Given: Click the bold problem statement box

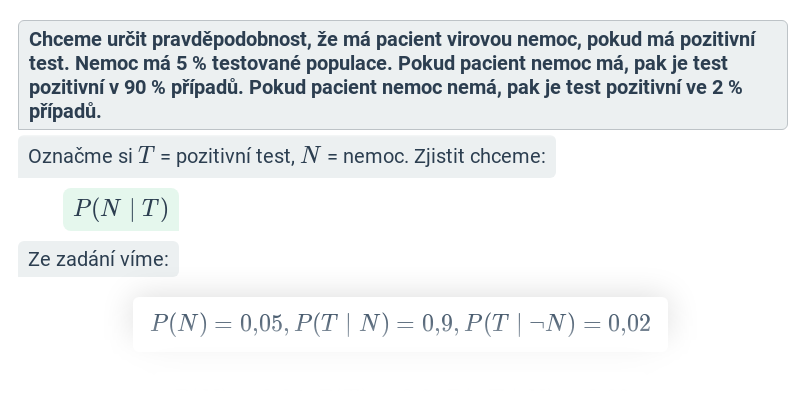Looking at the screenshot, I should click(403, 75).
